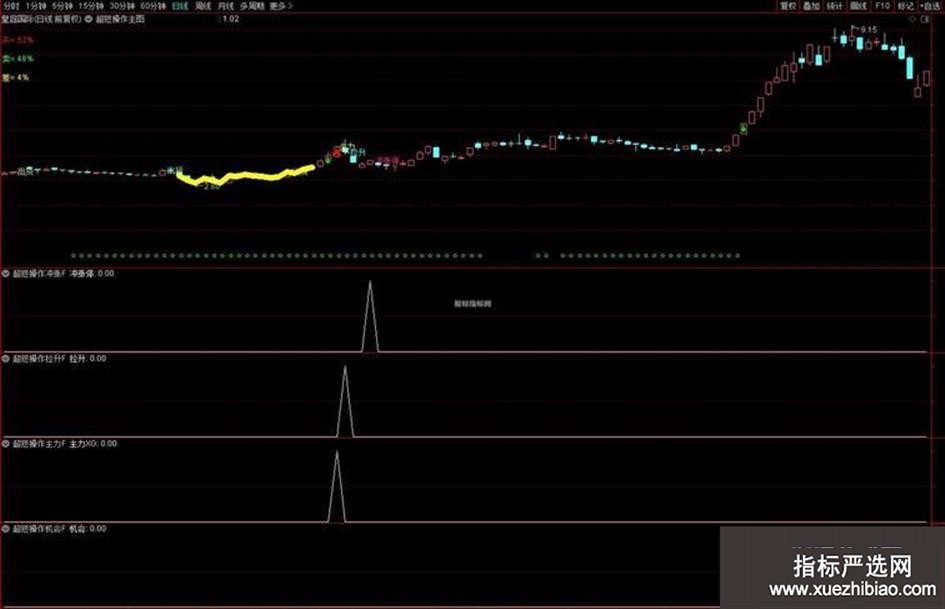Click the +自选 add to watchlist button
This screenshot has height=609, width=945.
(x=930, y=6)
